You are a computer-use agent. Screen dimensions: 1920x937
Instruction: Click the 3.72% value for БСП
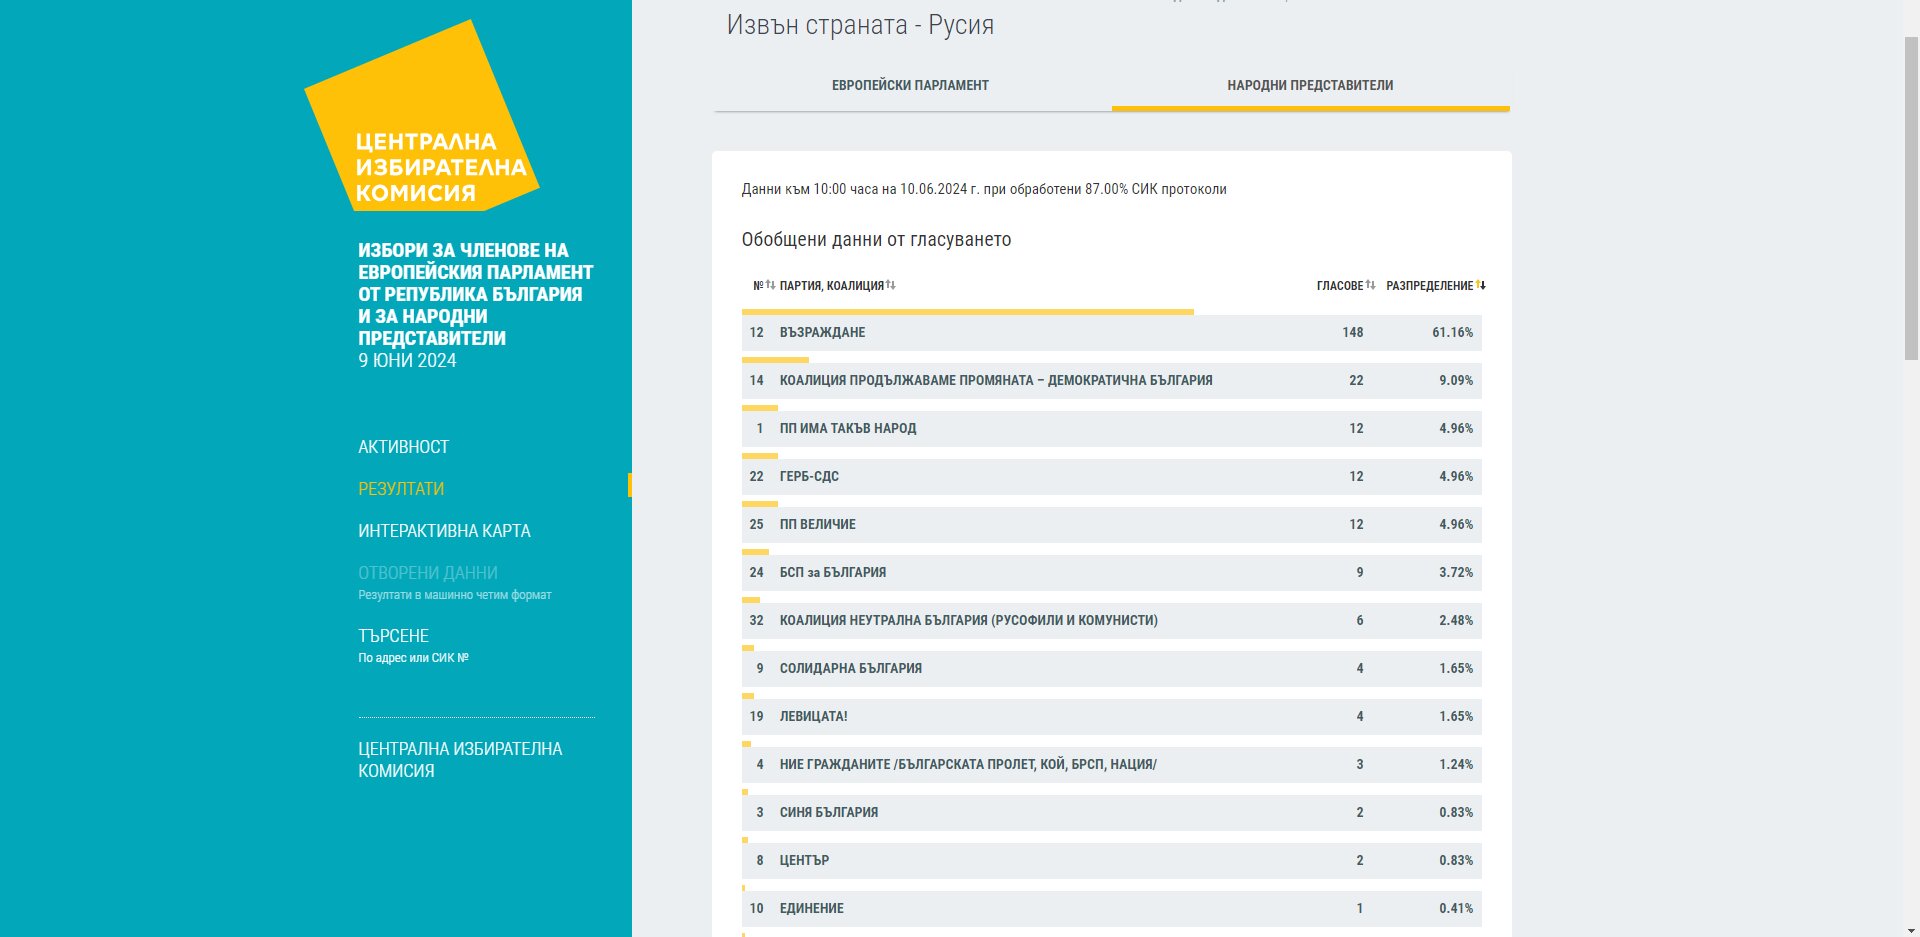1456,573
